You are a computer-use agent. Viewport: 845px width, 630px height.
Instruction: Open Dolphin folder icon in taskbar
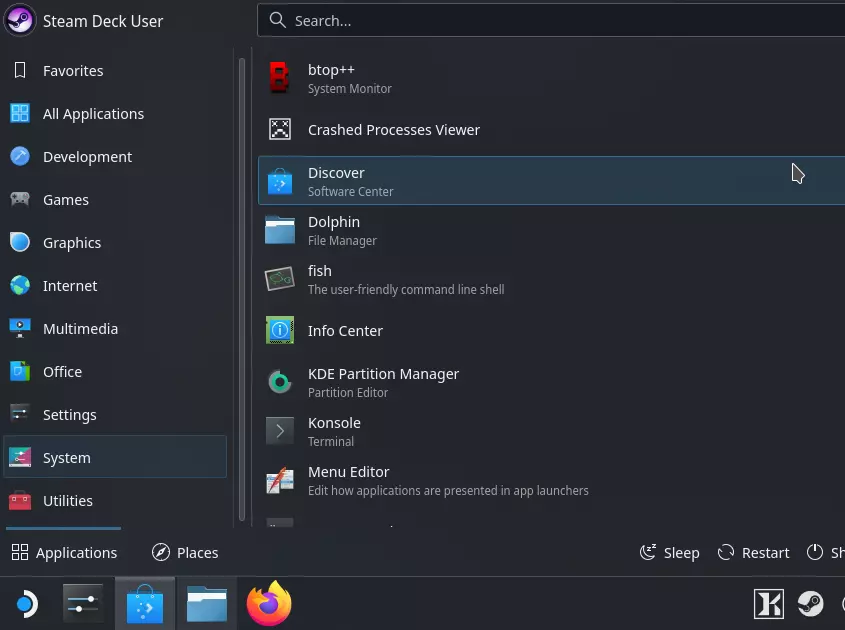point(206,604)
